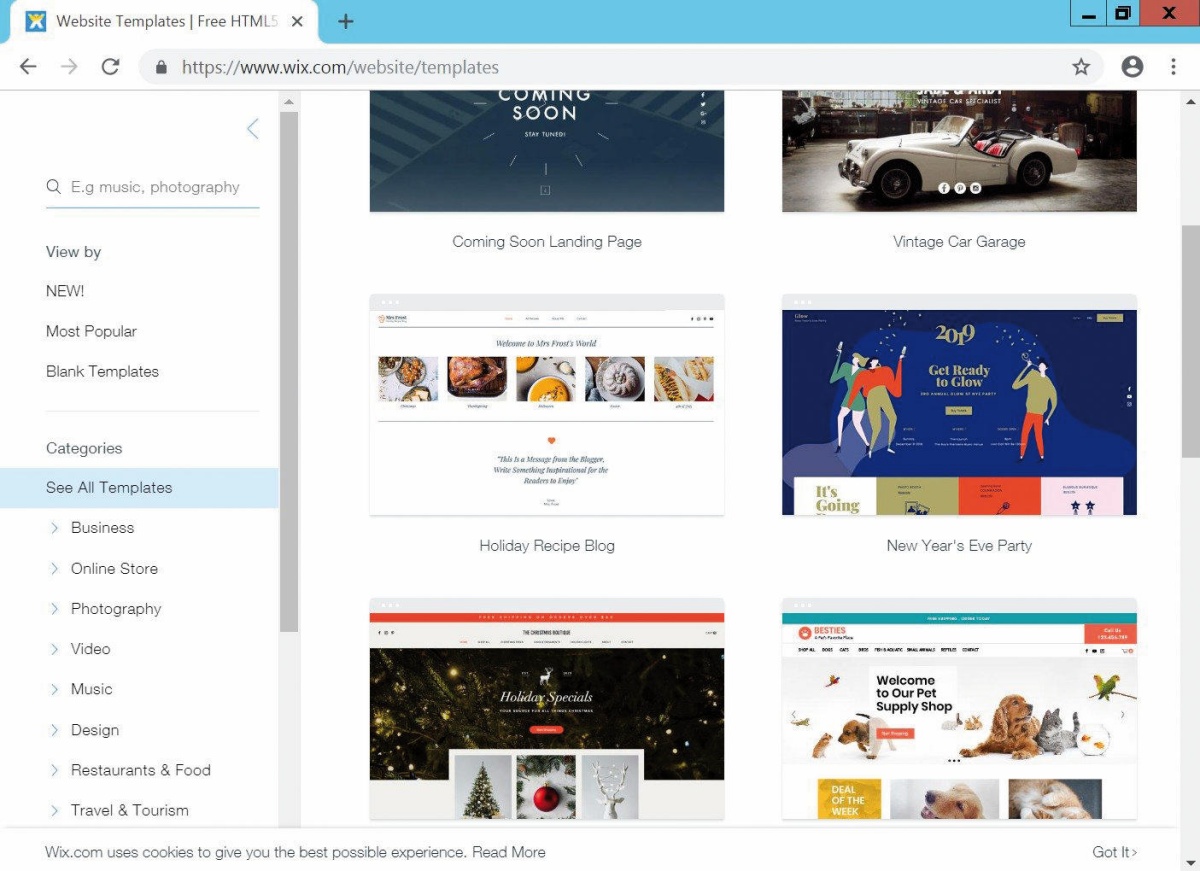The image size is (1200, 871).
Task: Expand the Video category chevron
Action: [x=55, y=649]
